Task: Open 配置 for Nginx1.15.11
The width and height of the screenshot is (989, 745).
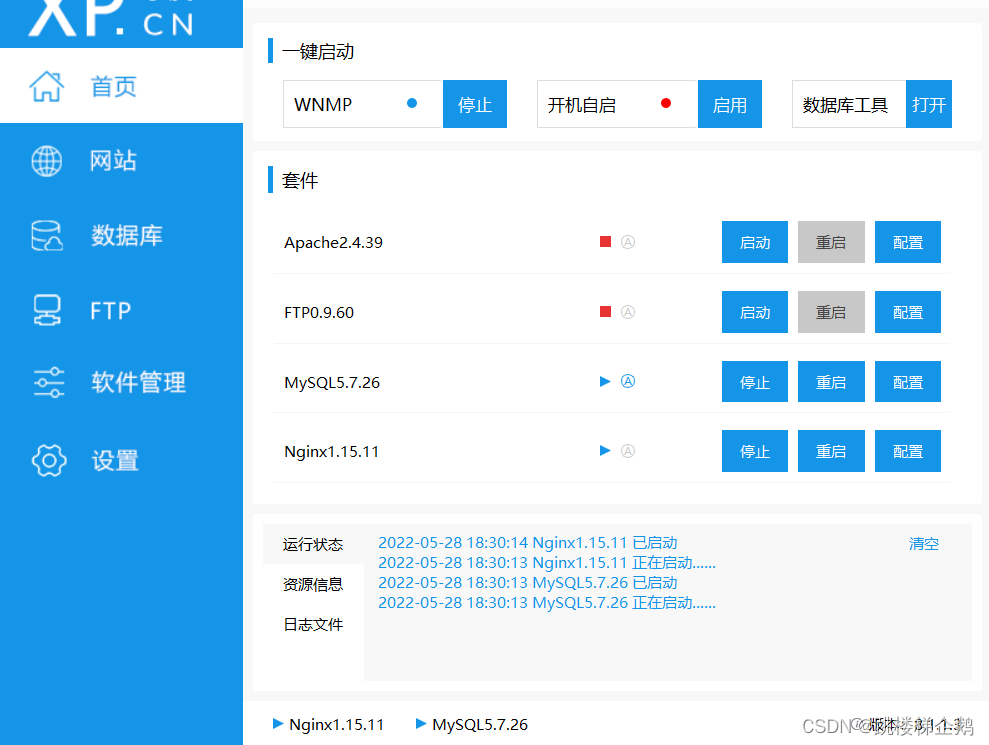Action: coord(908,451)
